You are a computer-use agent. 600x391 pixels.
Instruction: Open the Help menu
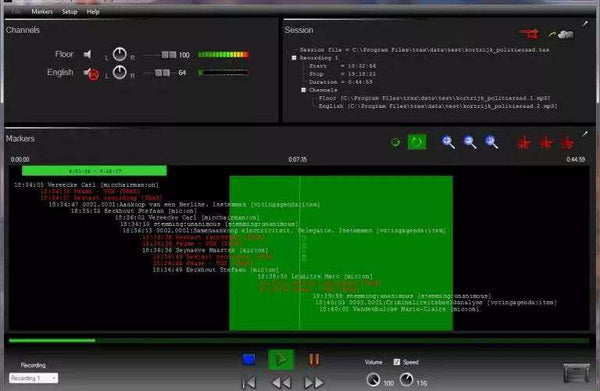pyautogui.click(x=93, y=12)
